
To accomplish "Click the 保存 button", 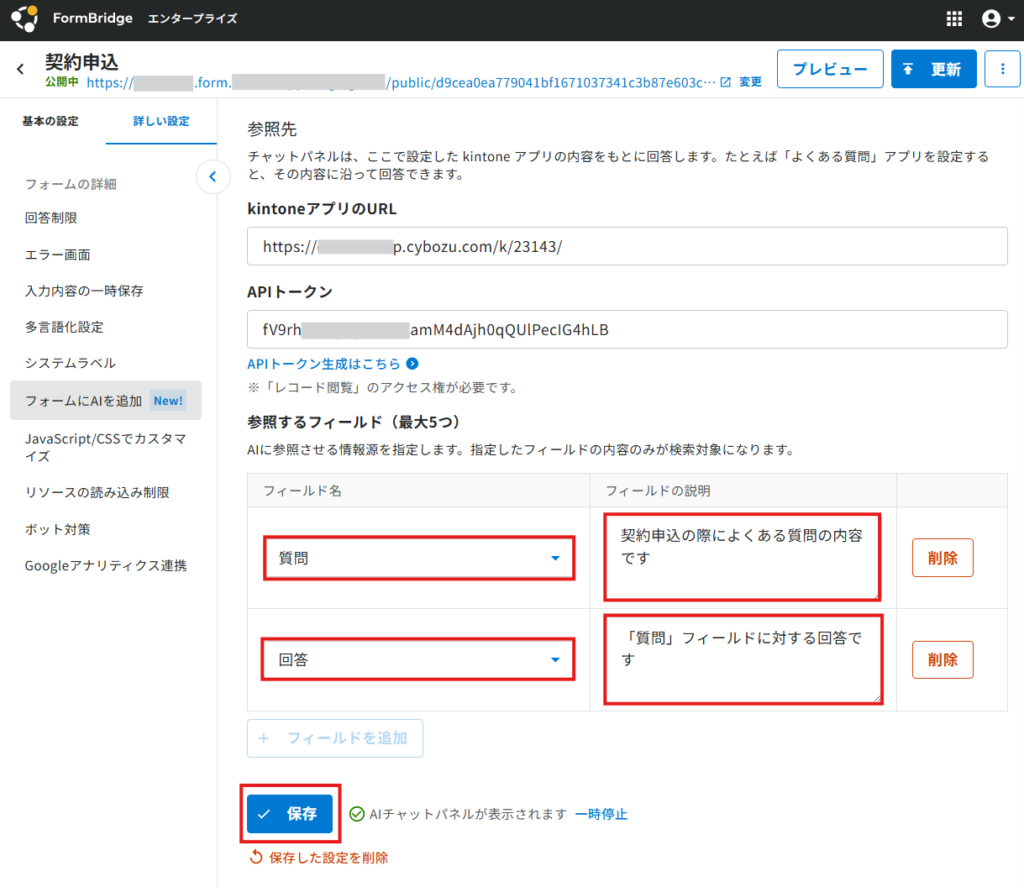I will click(290, 814).
